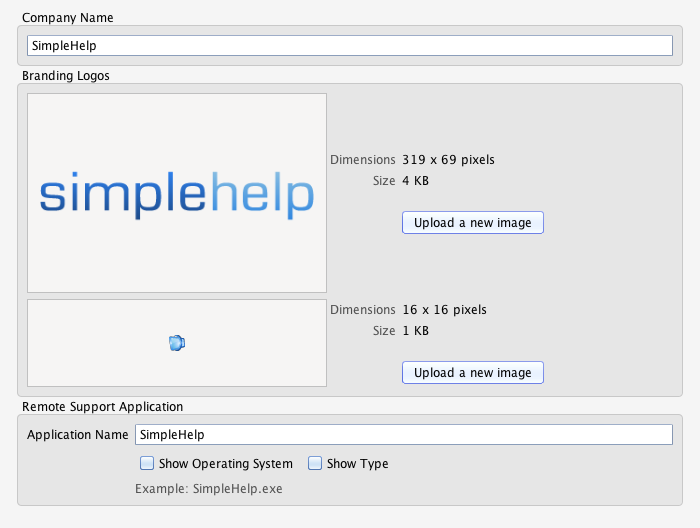This screenshot has height=528, width=700.
Task: Upload a new image for the 319 x 69 logo
Action: click(x=473, y=222)
